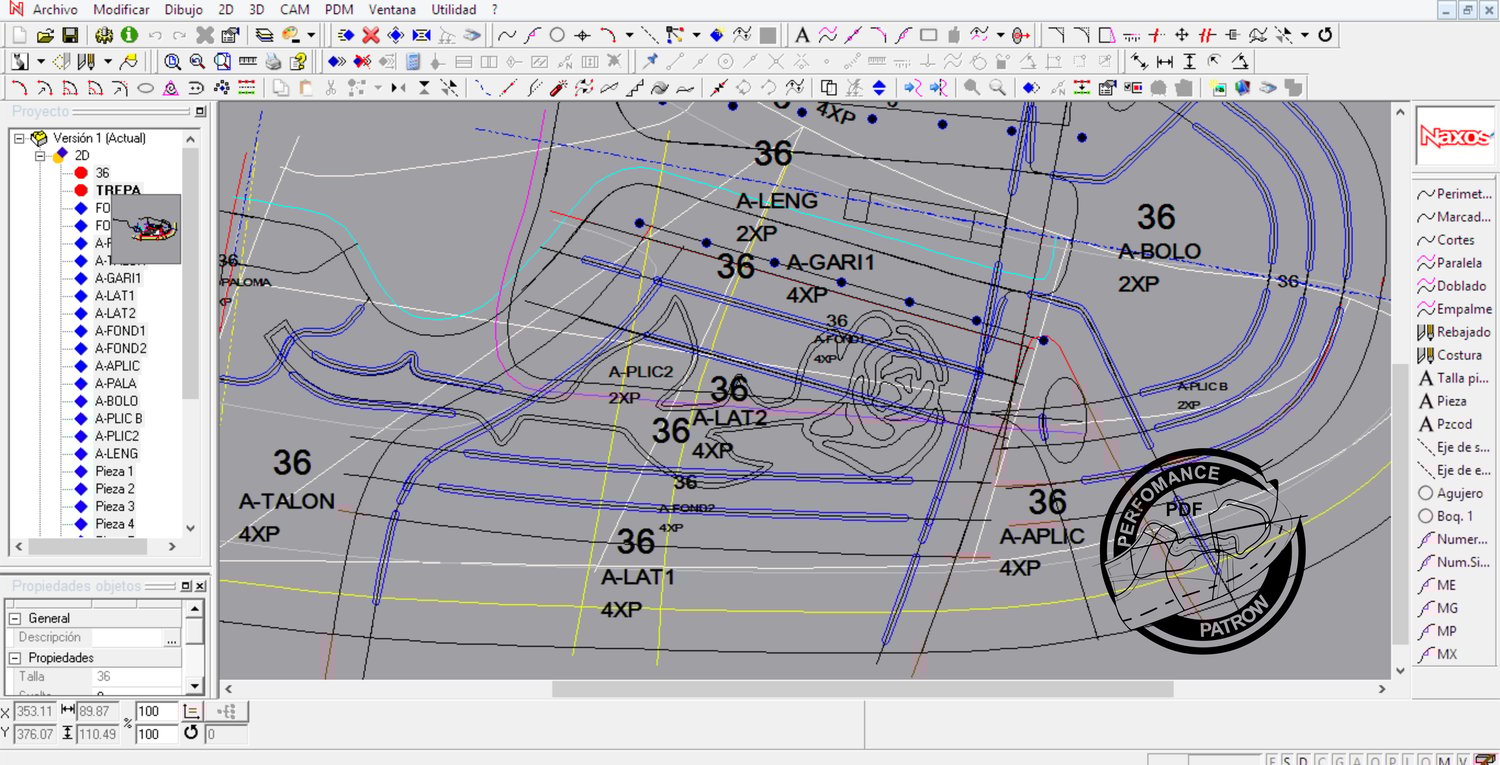Screen dimensions: 1500x765
Task: Click the green information icon
Action: (129, 35)
